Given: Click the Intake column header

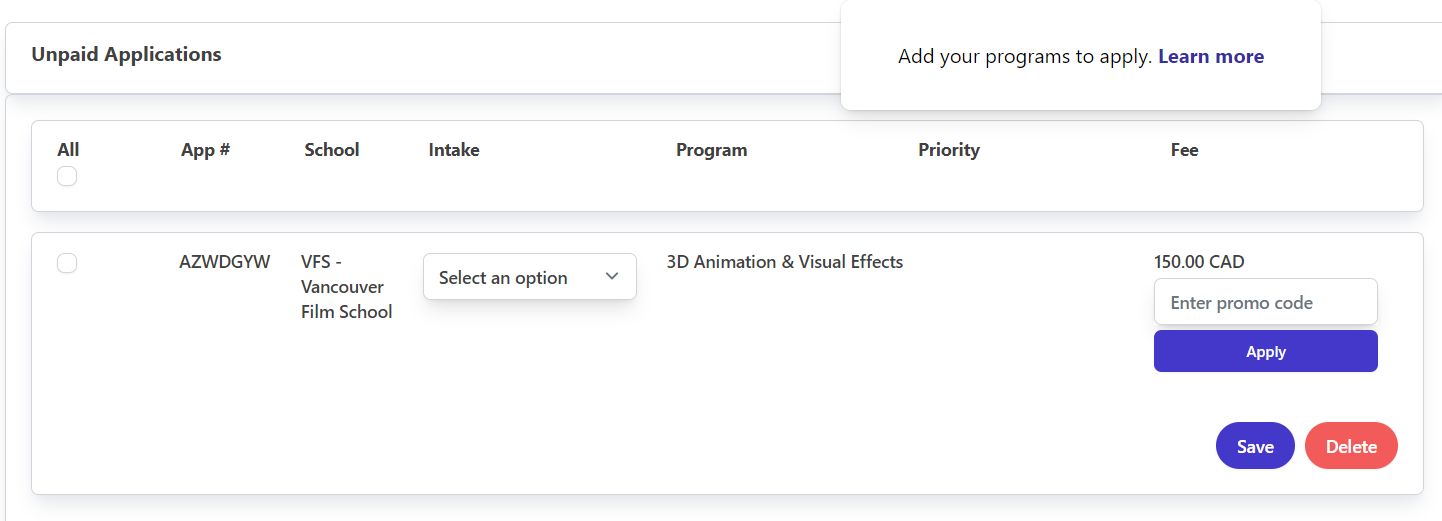Looking at the screenshot, I should pos(454,150).
